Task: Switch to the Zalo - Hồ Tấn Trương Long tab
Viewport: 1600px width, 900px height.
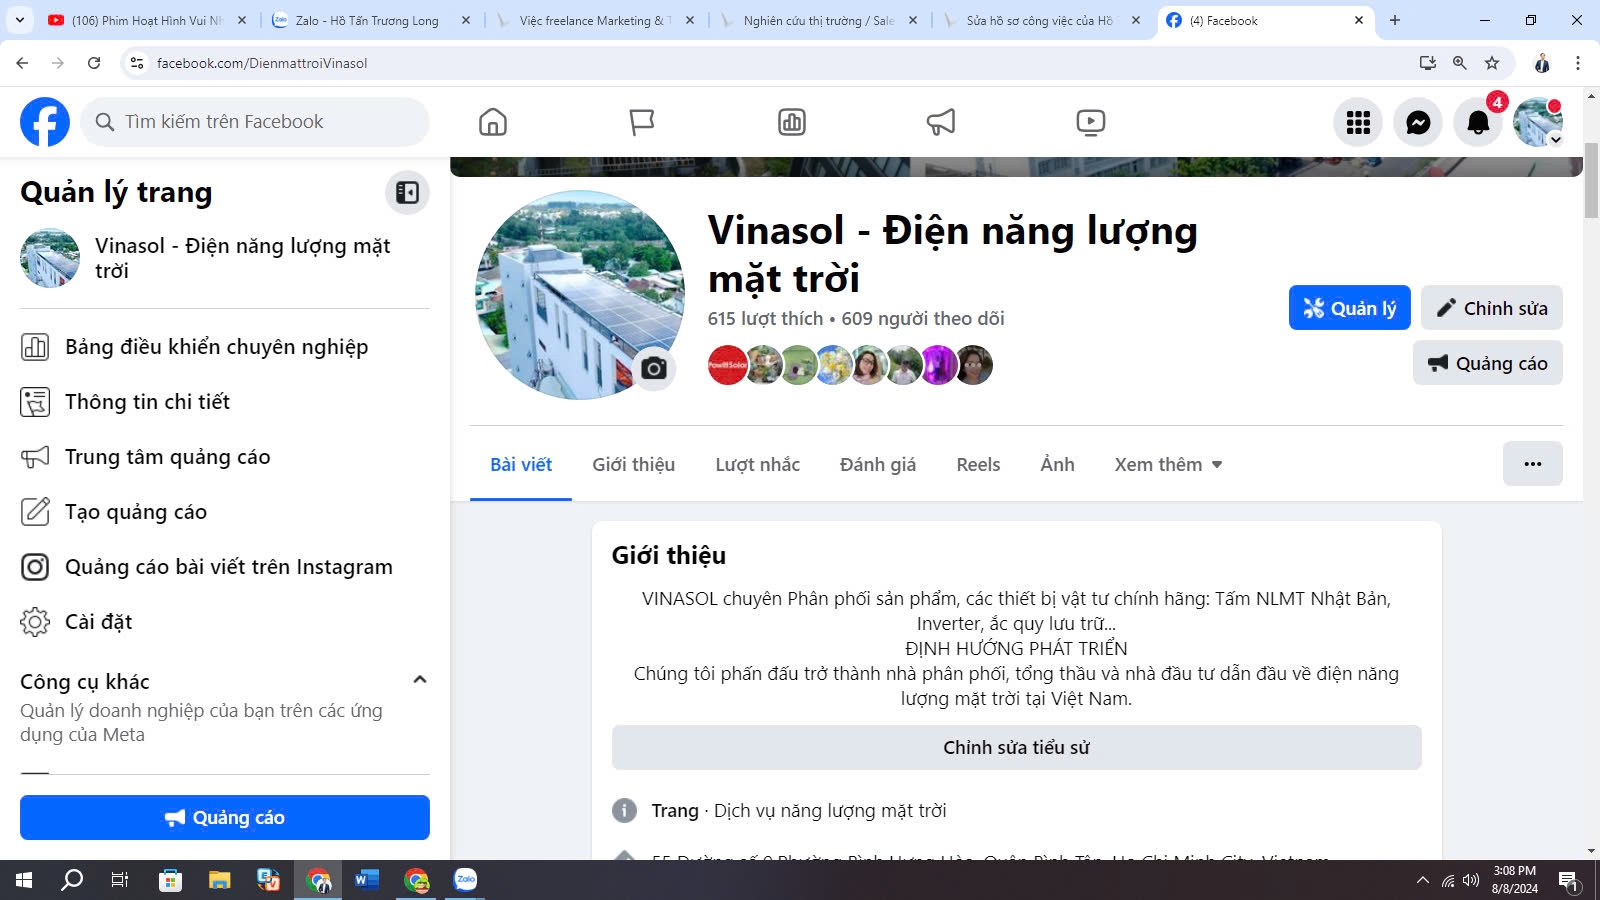Action: coord(370,20)
